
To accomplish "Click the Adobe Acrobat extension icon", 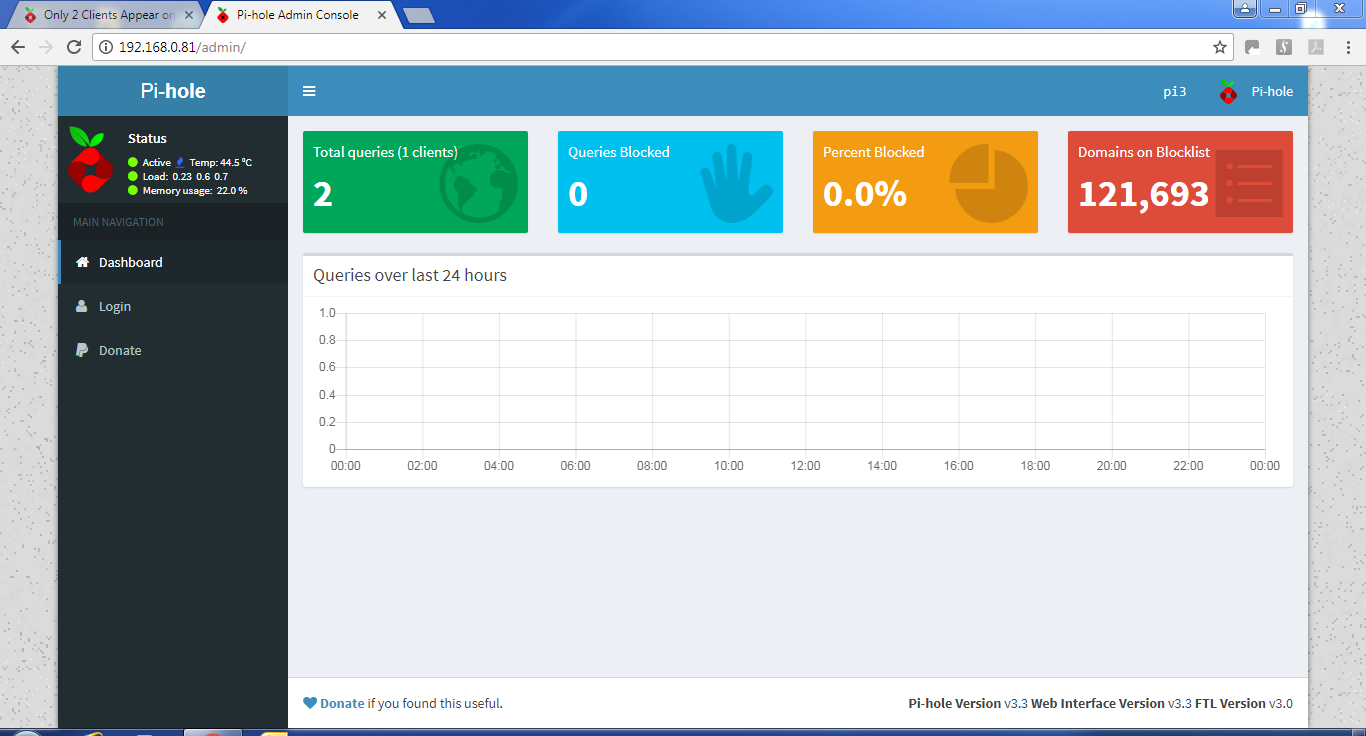I will pos(1317,47).
